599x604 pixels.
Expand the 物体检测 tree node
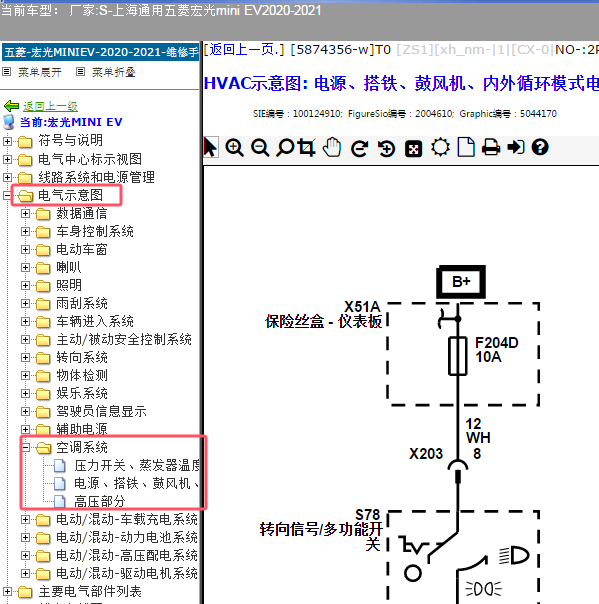25,375
